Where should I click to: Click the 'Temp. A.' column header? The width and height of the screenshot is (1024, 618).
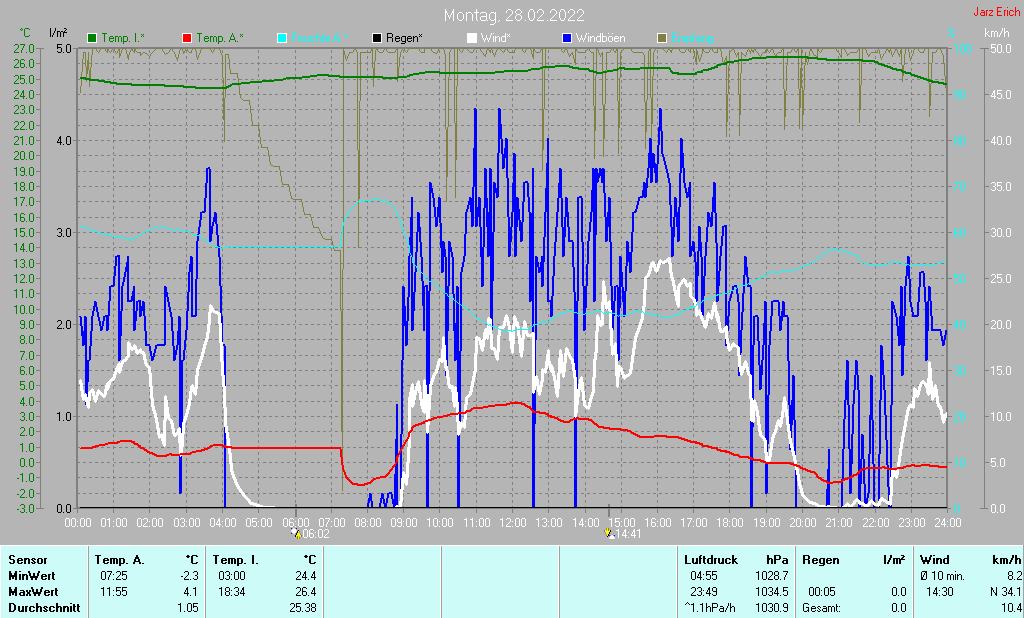pyautogui.click(x=120, y=560)
